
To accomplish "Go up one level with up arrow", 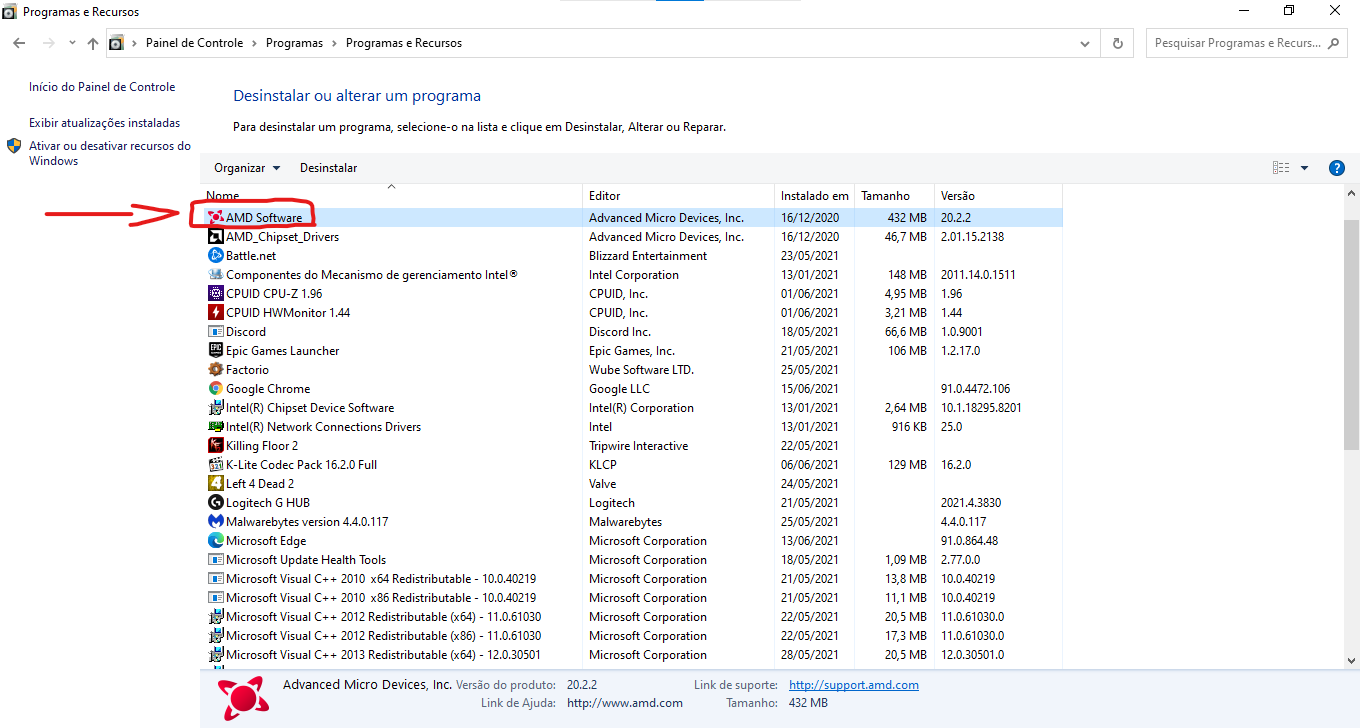I will click(93, 43).
